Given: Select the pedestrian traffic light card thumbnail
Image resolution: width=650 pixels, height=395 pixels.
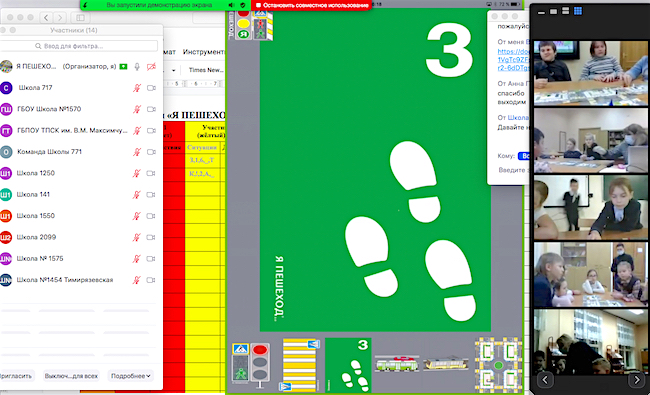Looking at the screenshot, I should [251, 365].
